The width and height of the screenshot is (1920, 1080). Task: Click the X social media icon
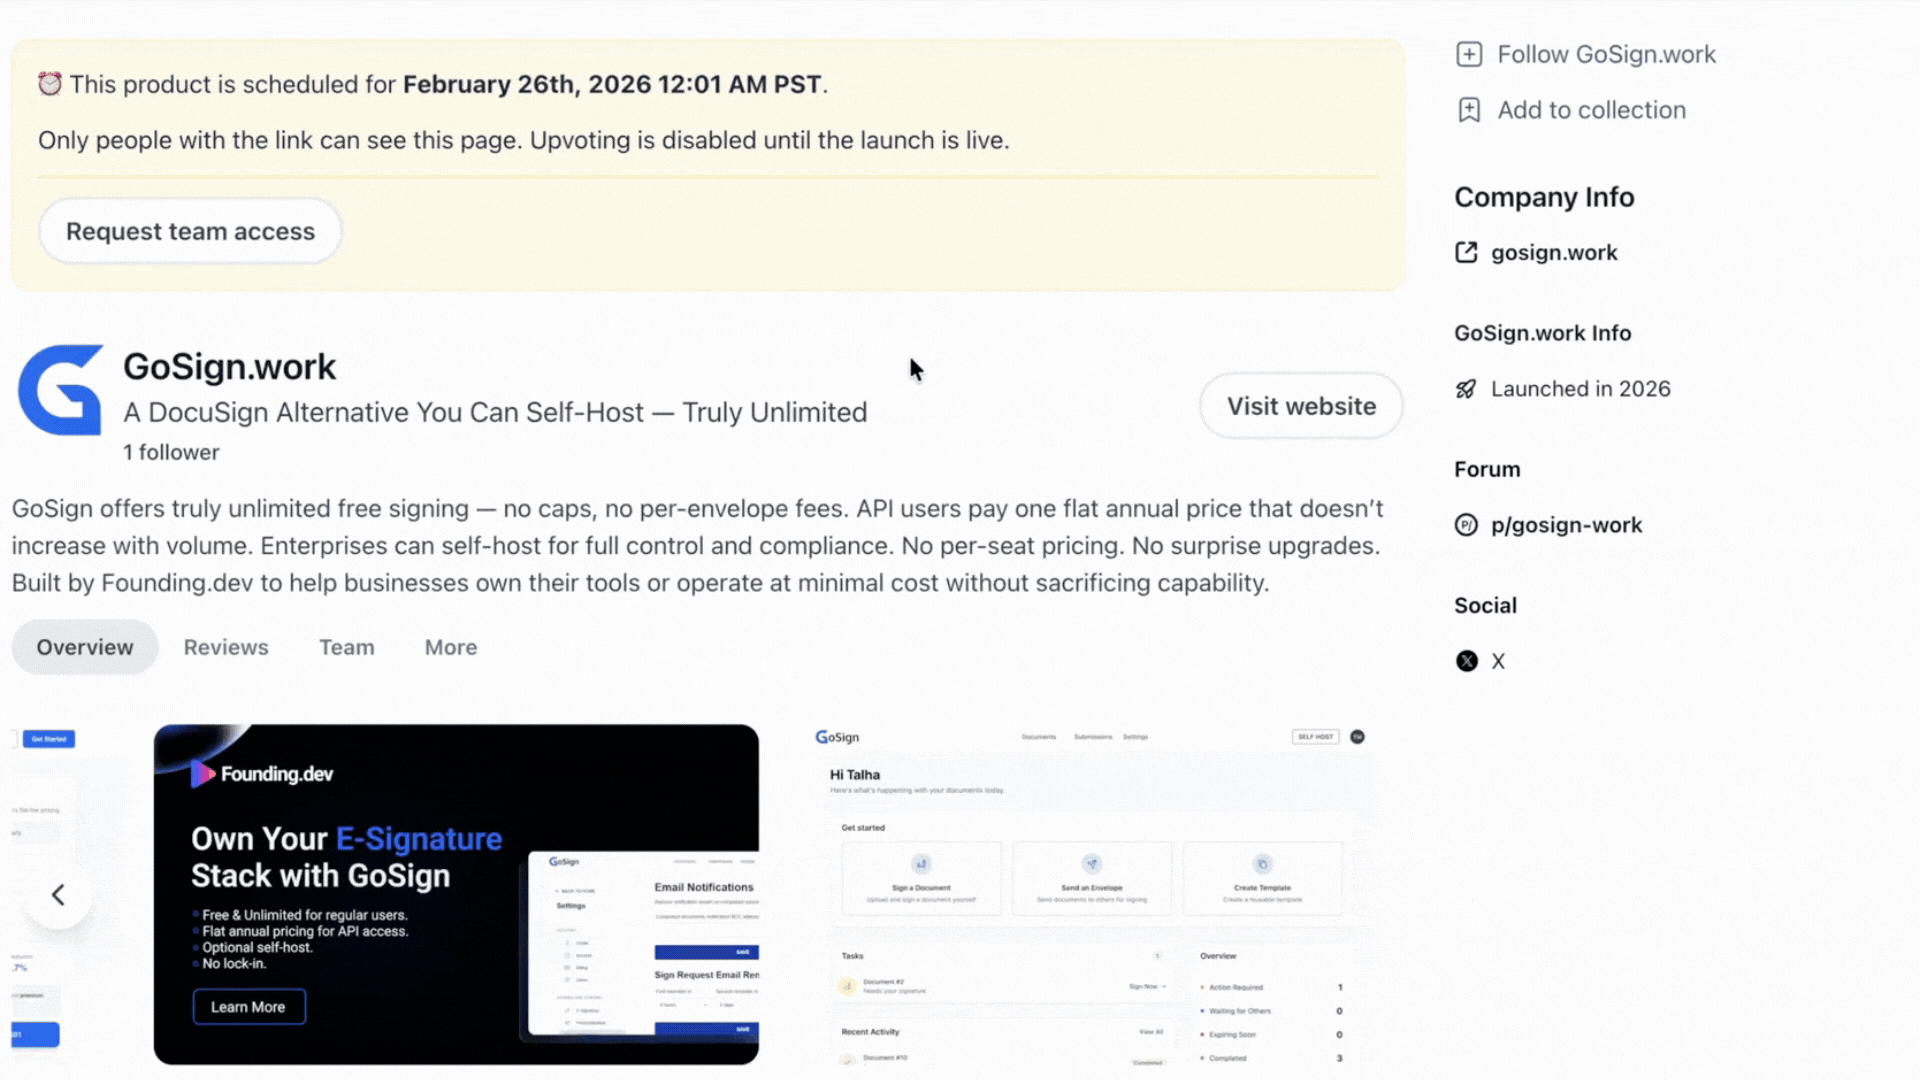coord(1467,661)
